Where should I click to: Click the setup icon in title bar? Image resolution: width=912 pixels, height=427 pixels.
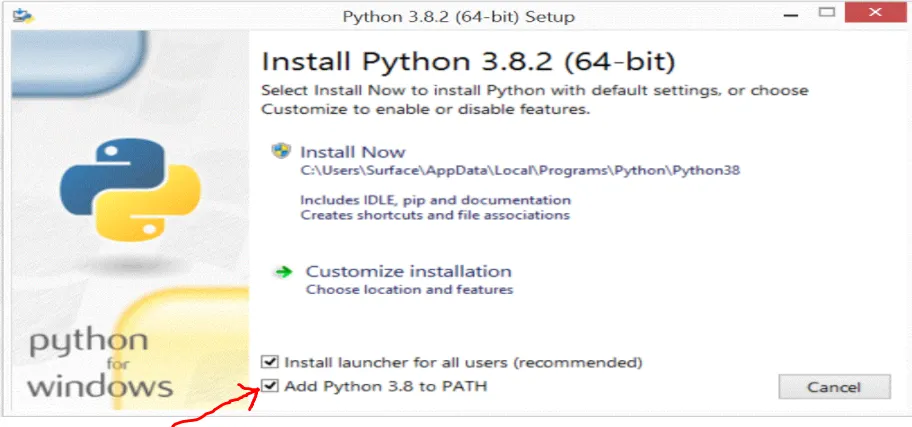click(x=24, y=15)
